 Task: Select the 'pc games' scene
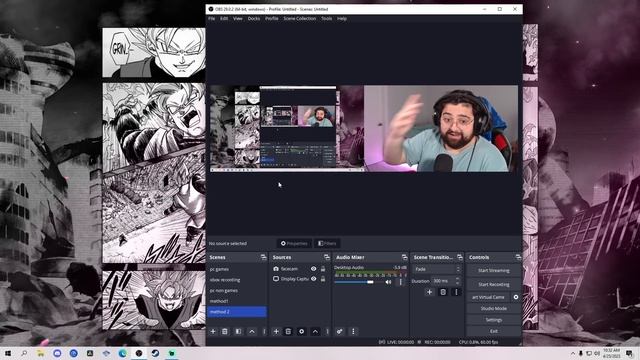pos(237,269)
